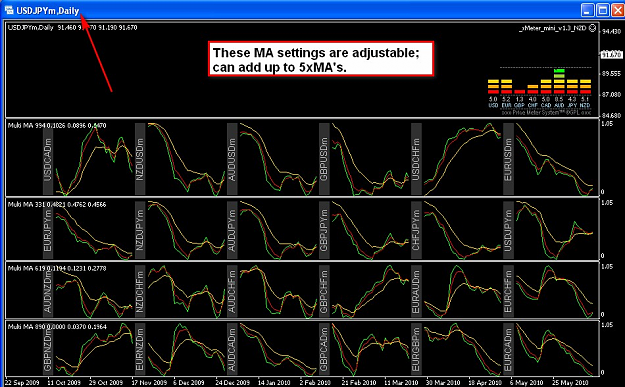Select the USDCADm pair label
Viewport: 625px width, 387px height.
[48, 159]
